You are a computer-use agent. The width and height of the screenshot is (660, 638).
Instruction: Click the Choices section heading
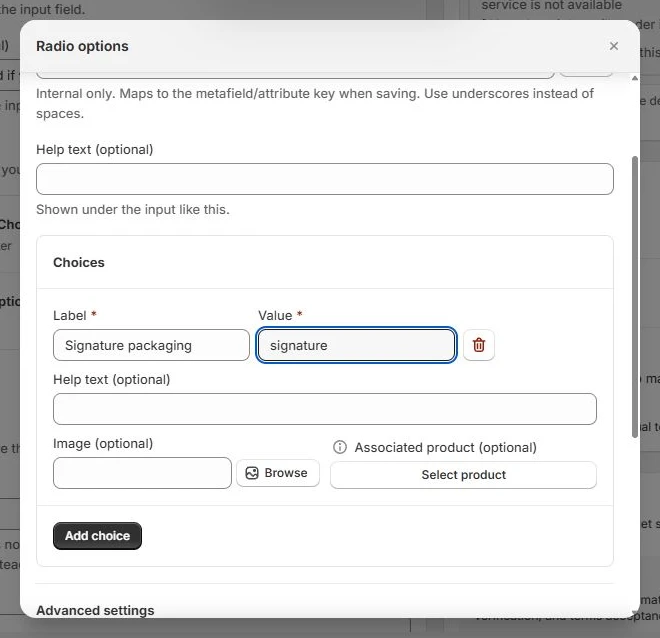pos(79,262)
